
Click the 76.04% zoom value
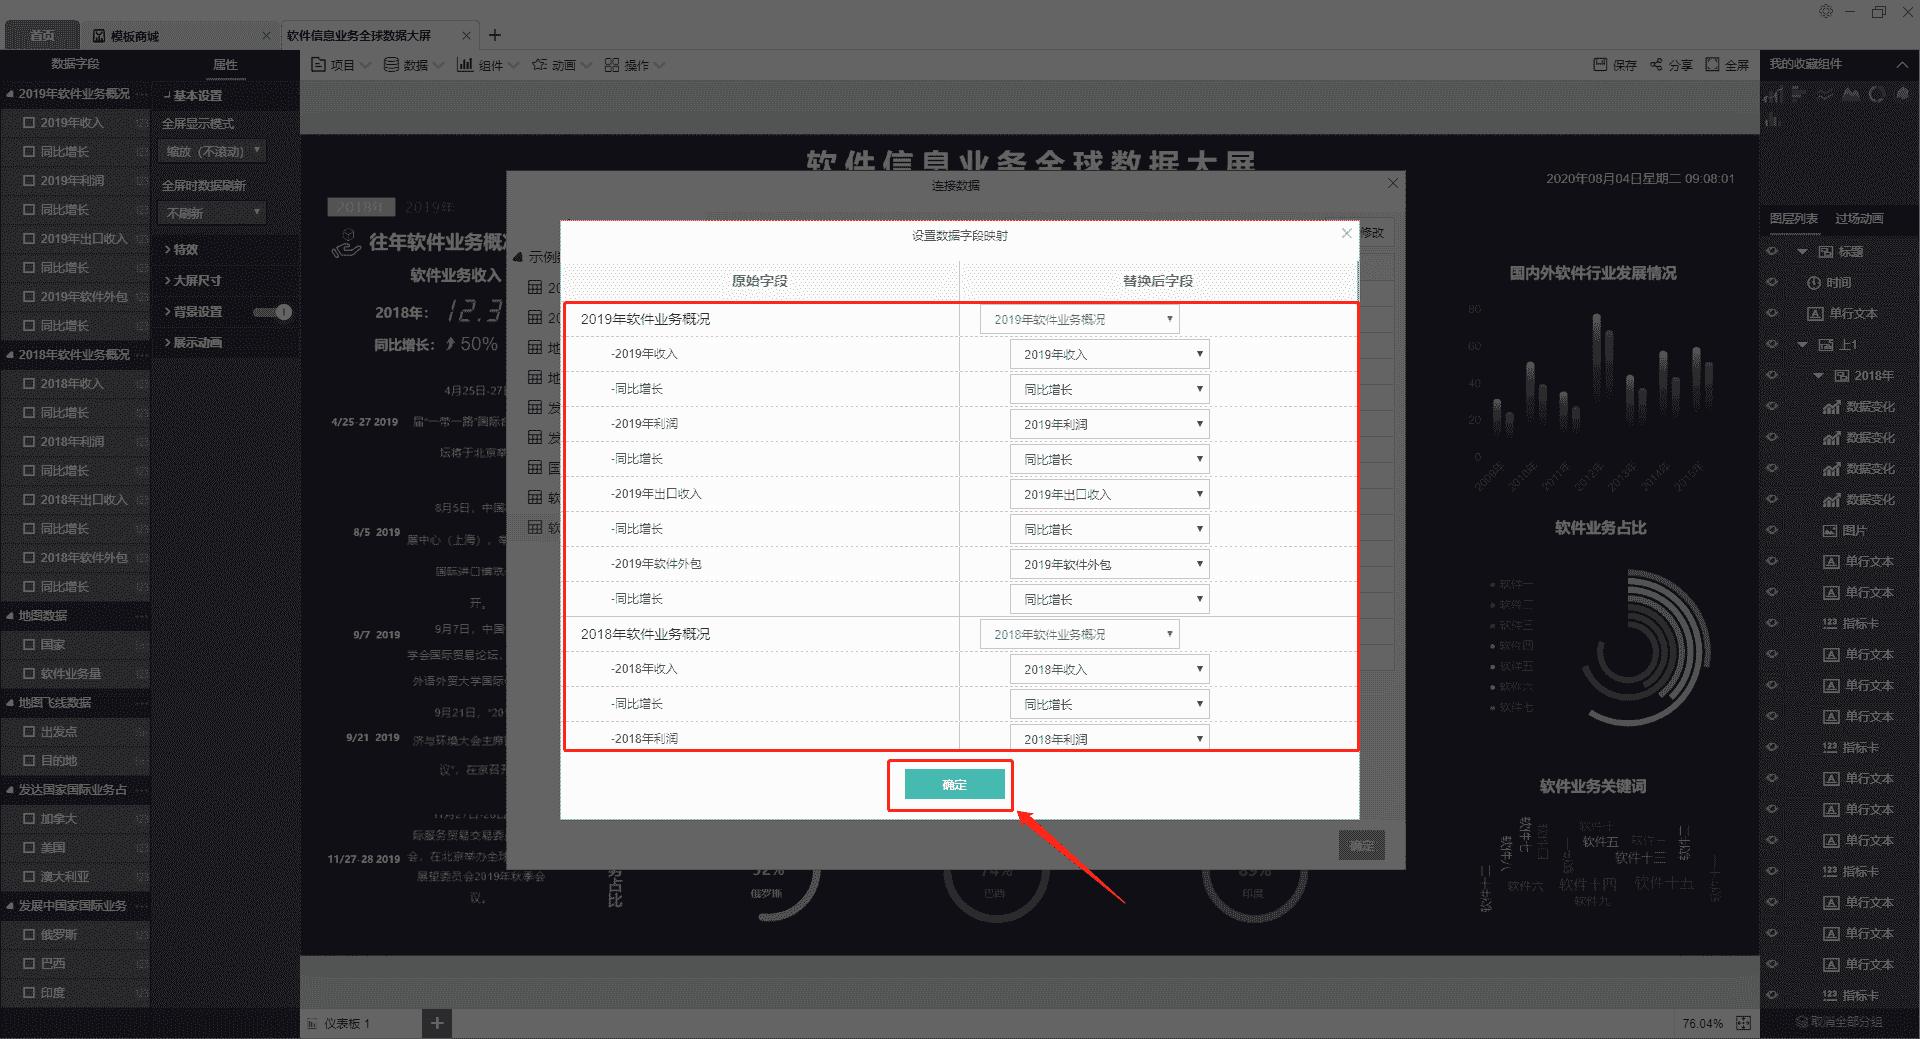pyautogui.click(x=1702, y=1024)
